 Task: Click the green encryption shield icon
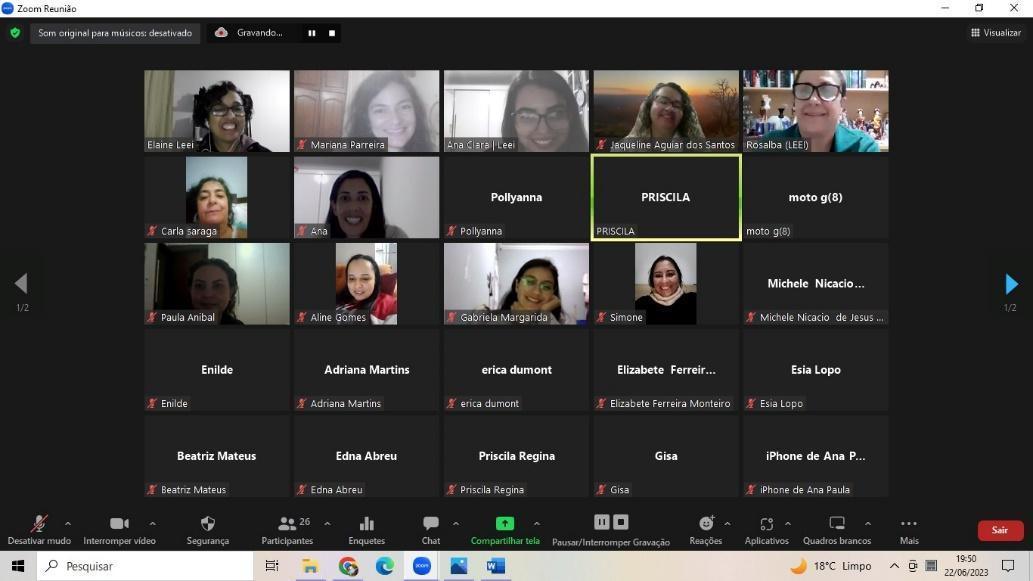pos(15,33)
